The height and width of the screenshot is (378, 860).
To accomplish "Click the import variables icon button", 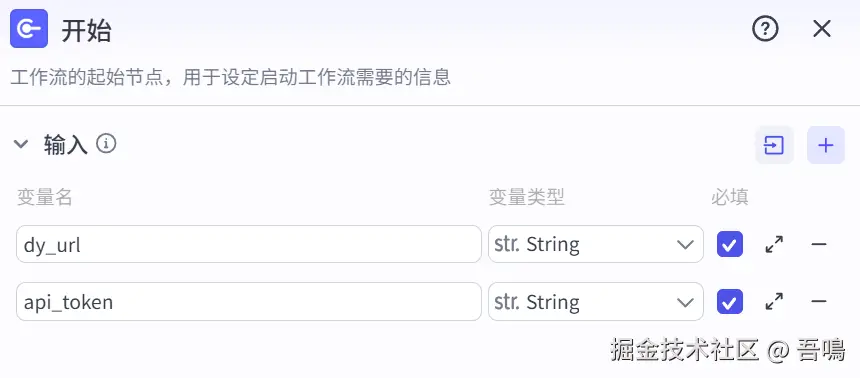I will (x=774, y=145).
